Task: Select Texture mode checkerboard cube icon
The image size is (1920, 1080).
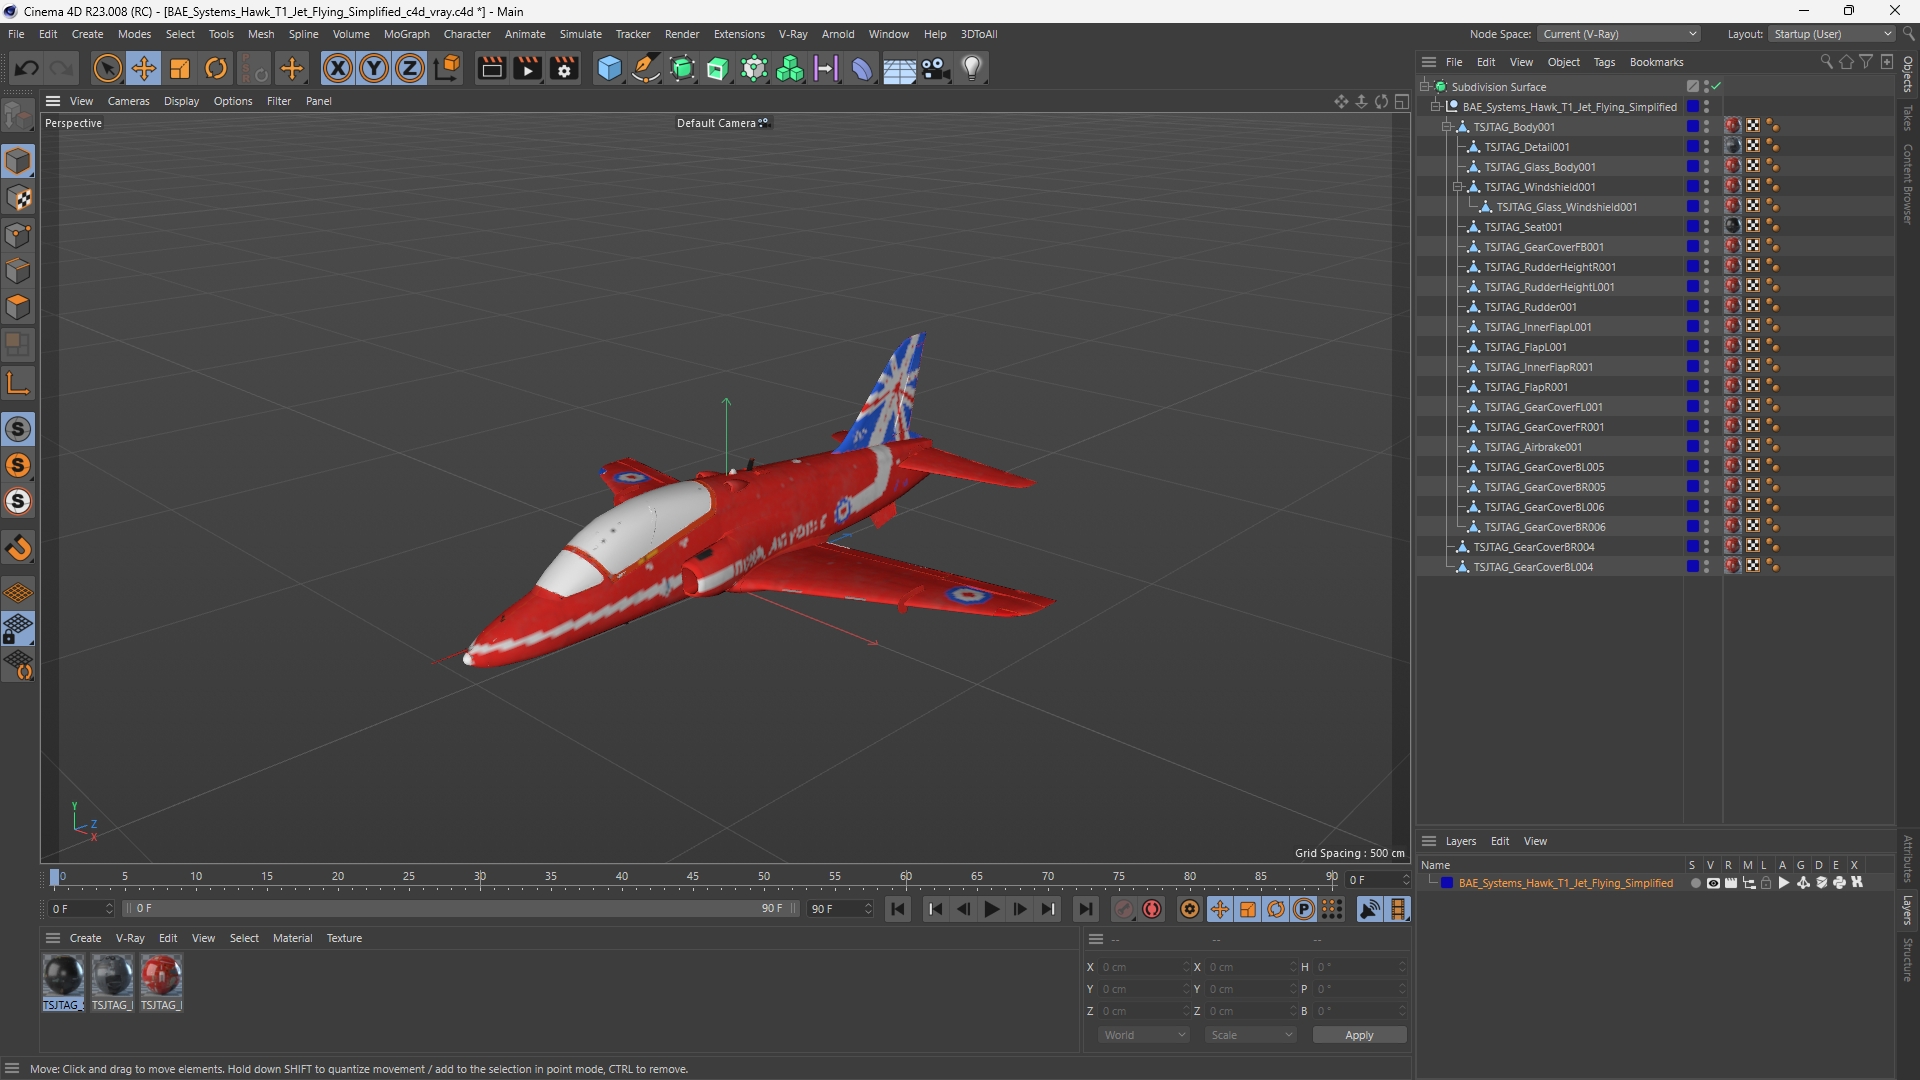Action: (x=18, y=198)
